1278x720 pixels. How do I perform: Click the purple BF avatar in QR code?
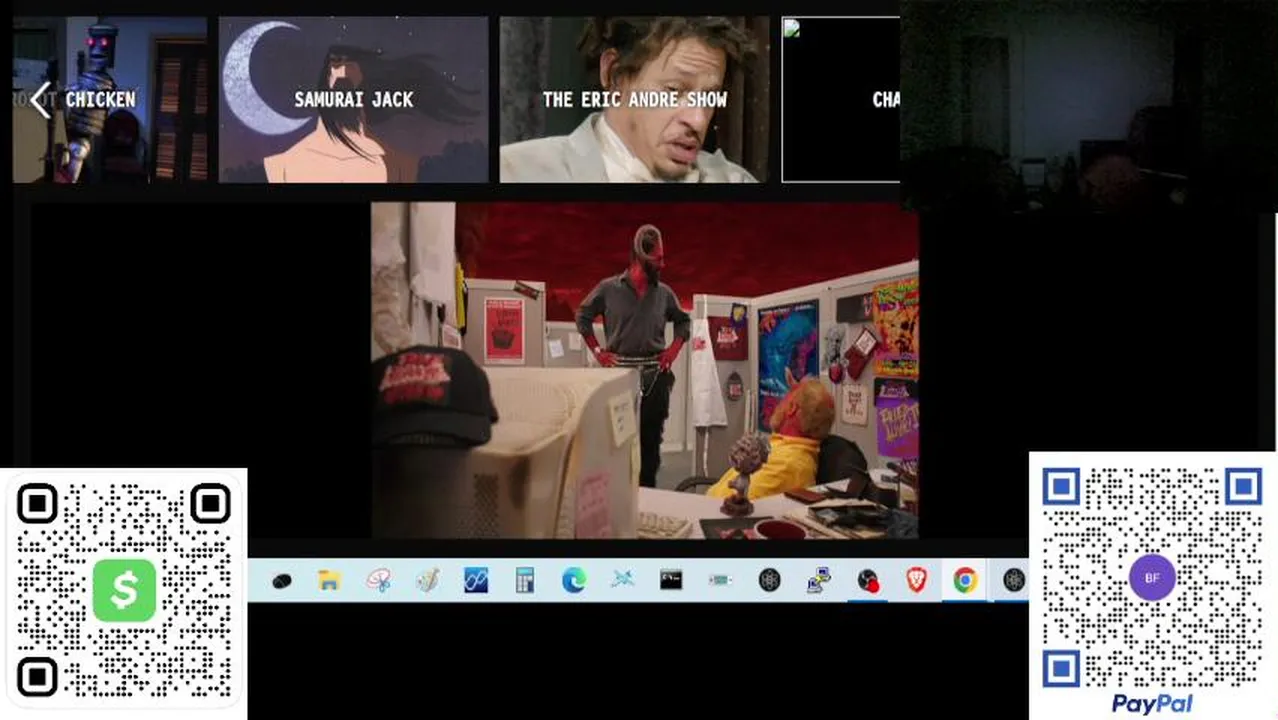[1152, 578]
